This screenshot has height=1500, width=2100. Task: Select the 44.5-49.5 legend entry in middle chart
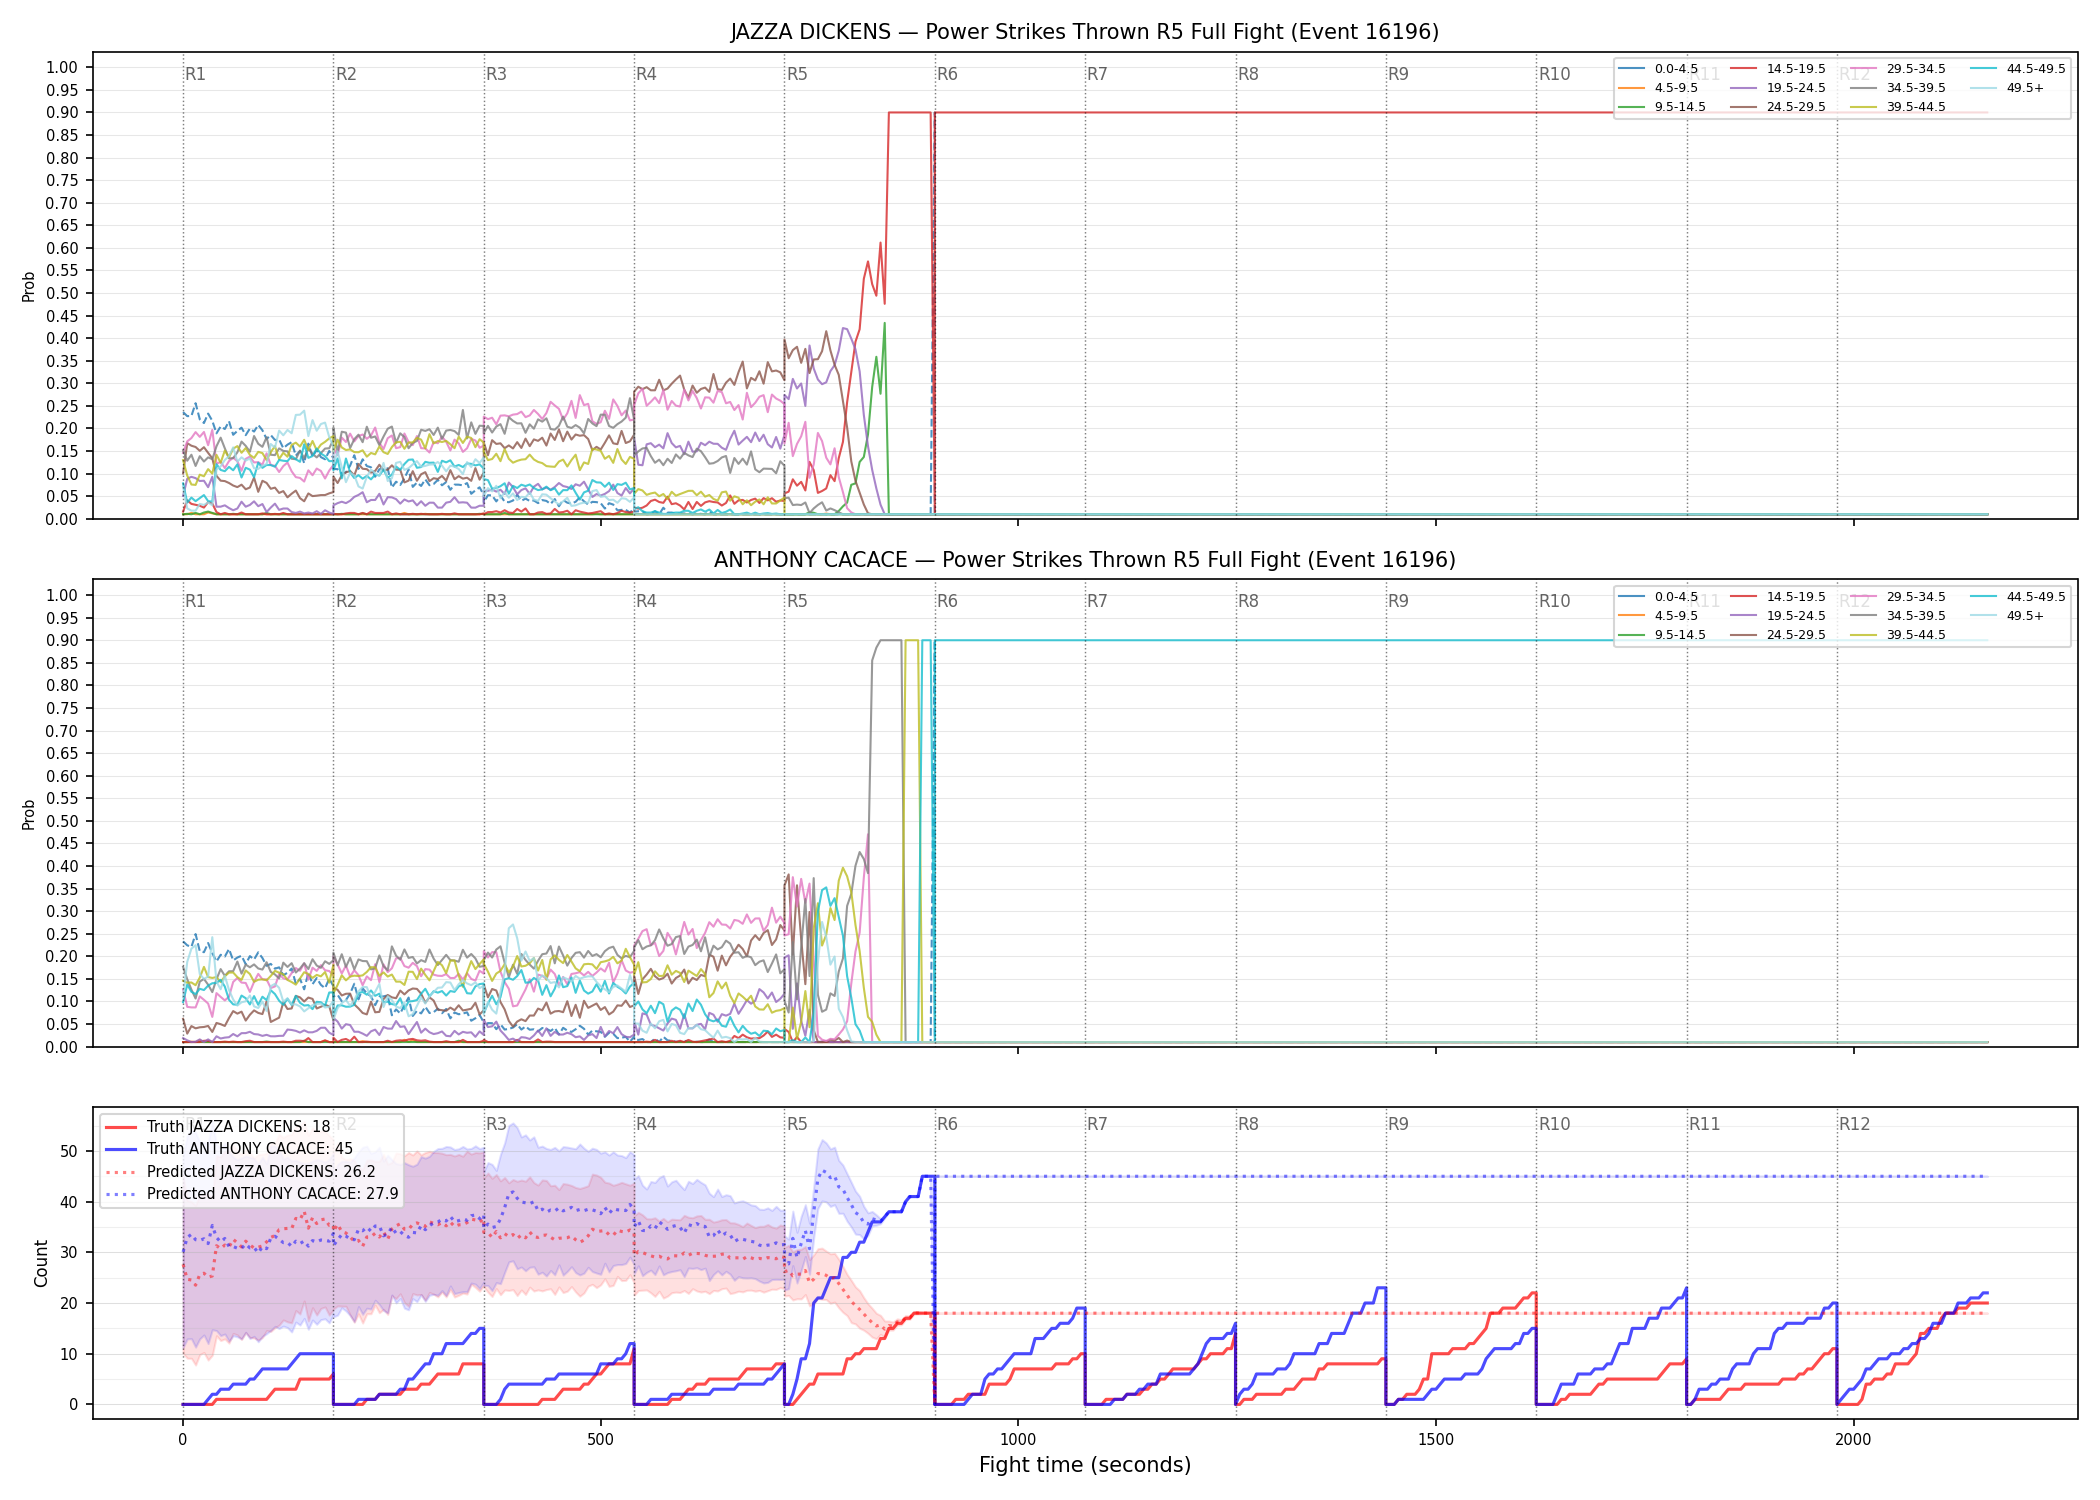2018,597
